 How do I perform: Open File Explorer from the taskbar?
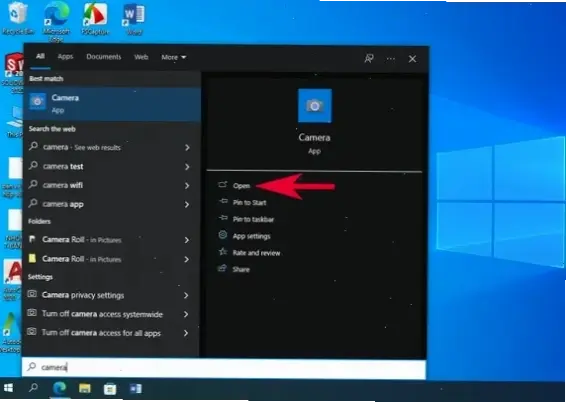(85, 388)
